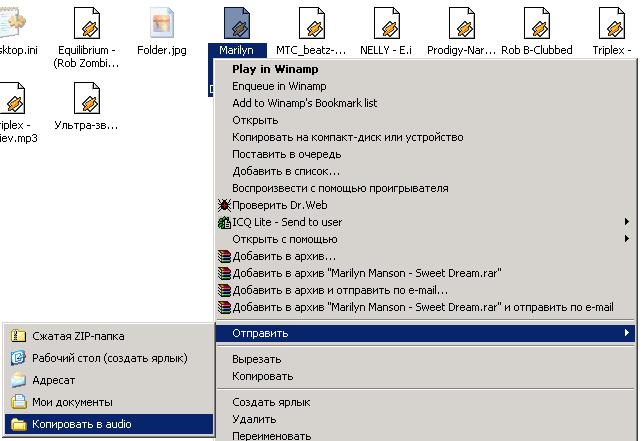
Task: Send to Сжатая ZIP-папка
Action: [109, 336]
